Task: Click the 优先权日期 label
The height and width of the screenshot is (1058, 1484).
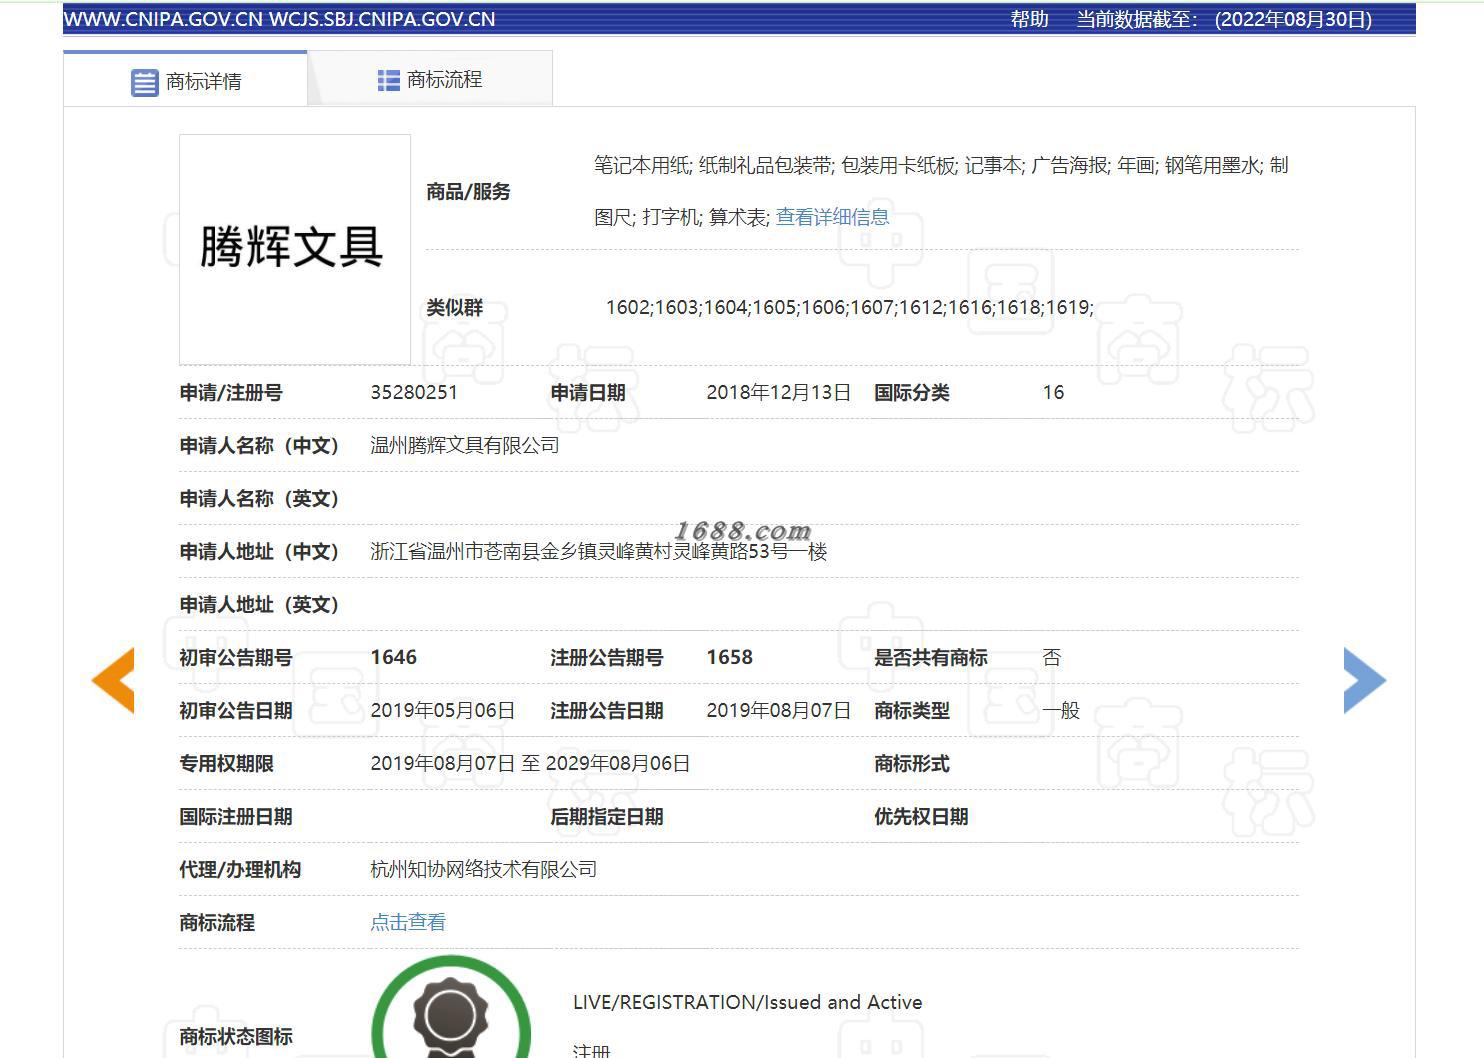Action: [921, 816]
